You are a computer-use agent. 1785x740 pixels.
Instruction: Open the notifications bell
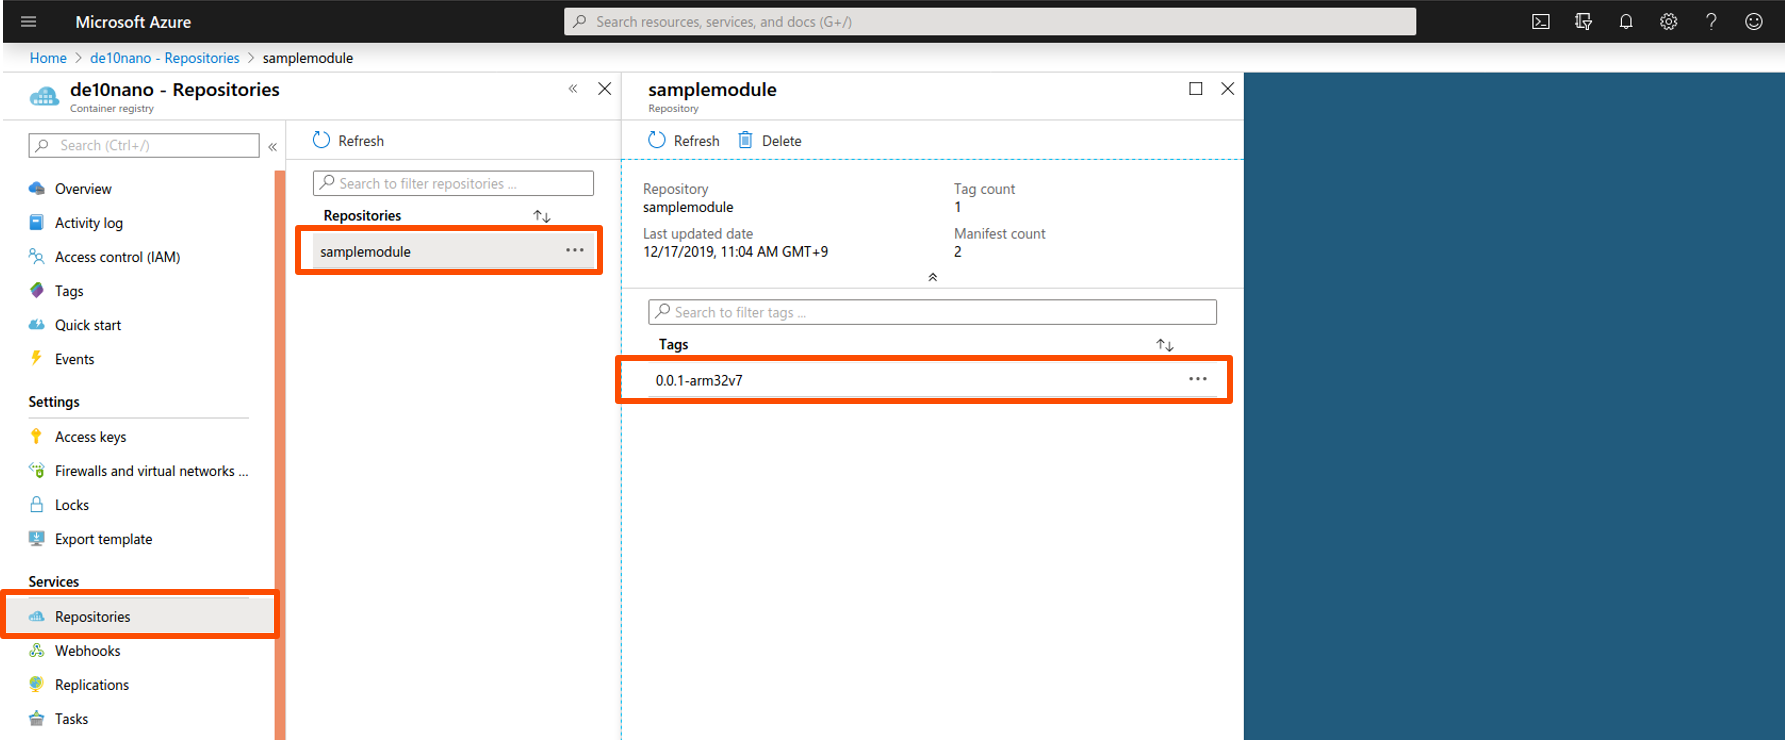[1626, 21]
